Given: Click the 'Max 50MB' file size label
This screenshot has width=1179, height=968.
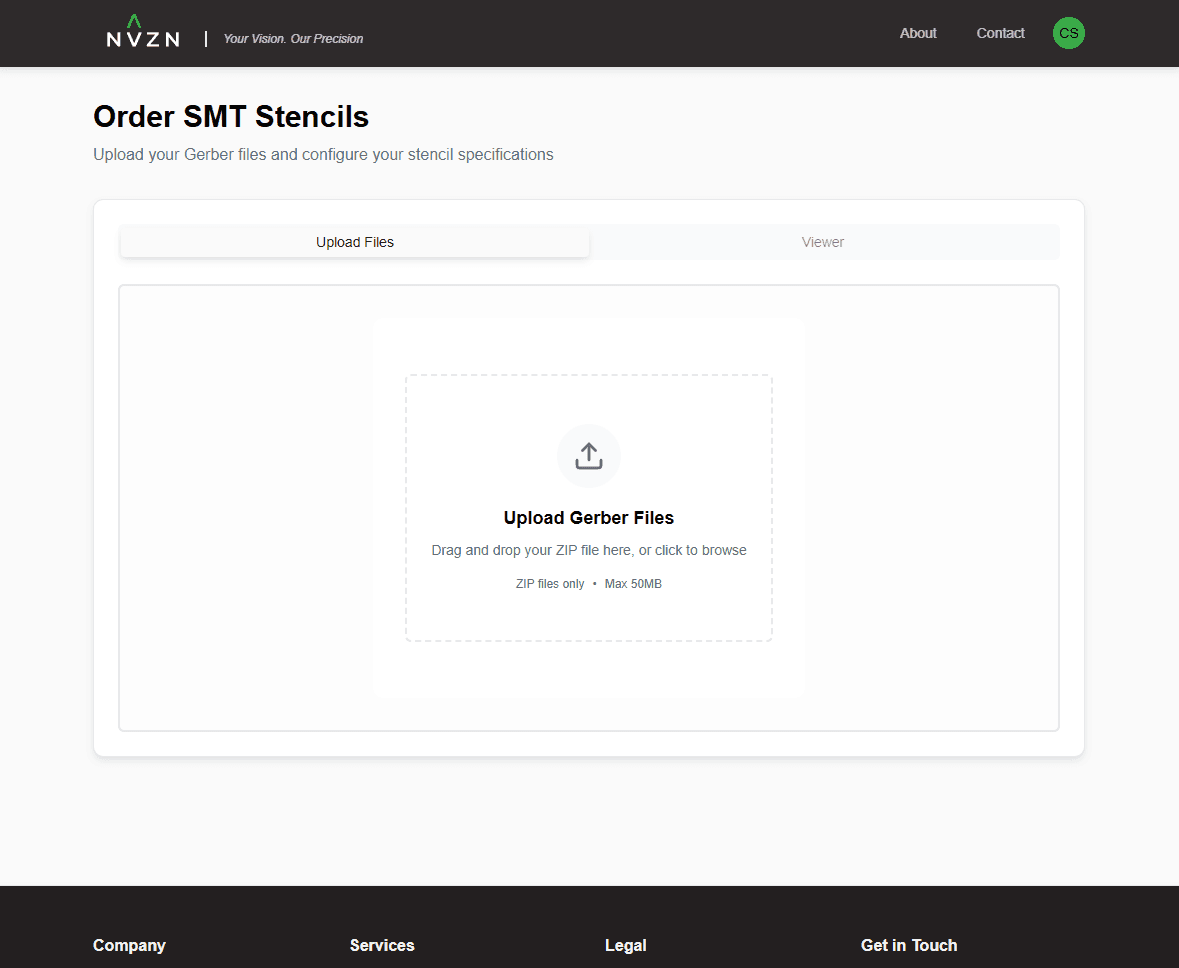Looking at the screenshot, I should (632, 583).
